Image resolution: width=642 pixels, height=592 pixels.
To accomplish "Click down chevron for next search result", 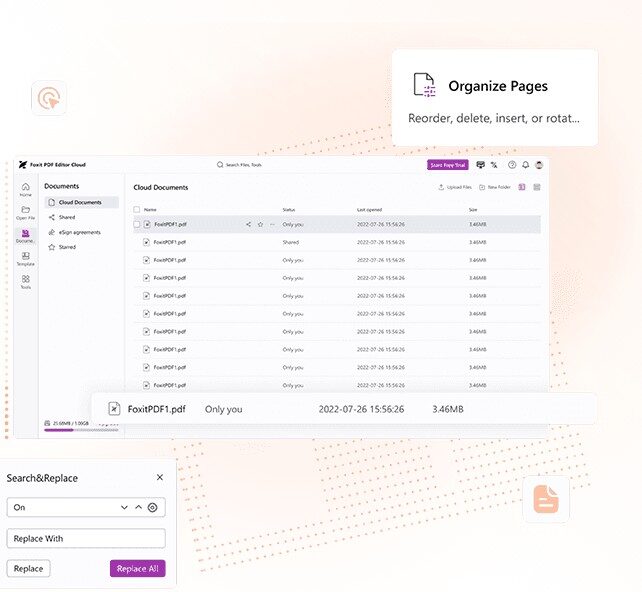I will 124,508.
